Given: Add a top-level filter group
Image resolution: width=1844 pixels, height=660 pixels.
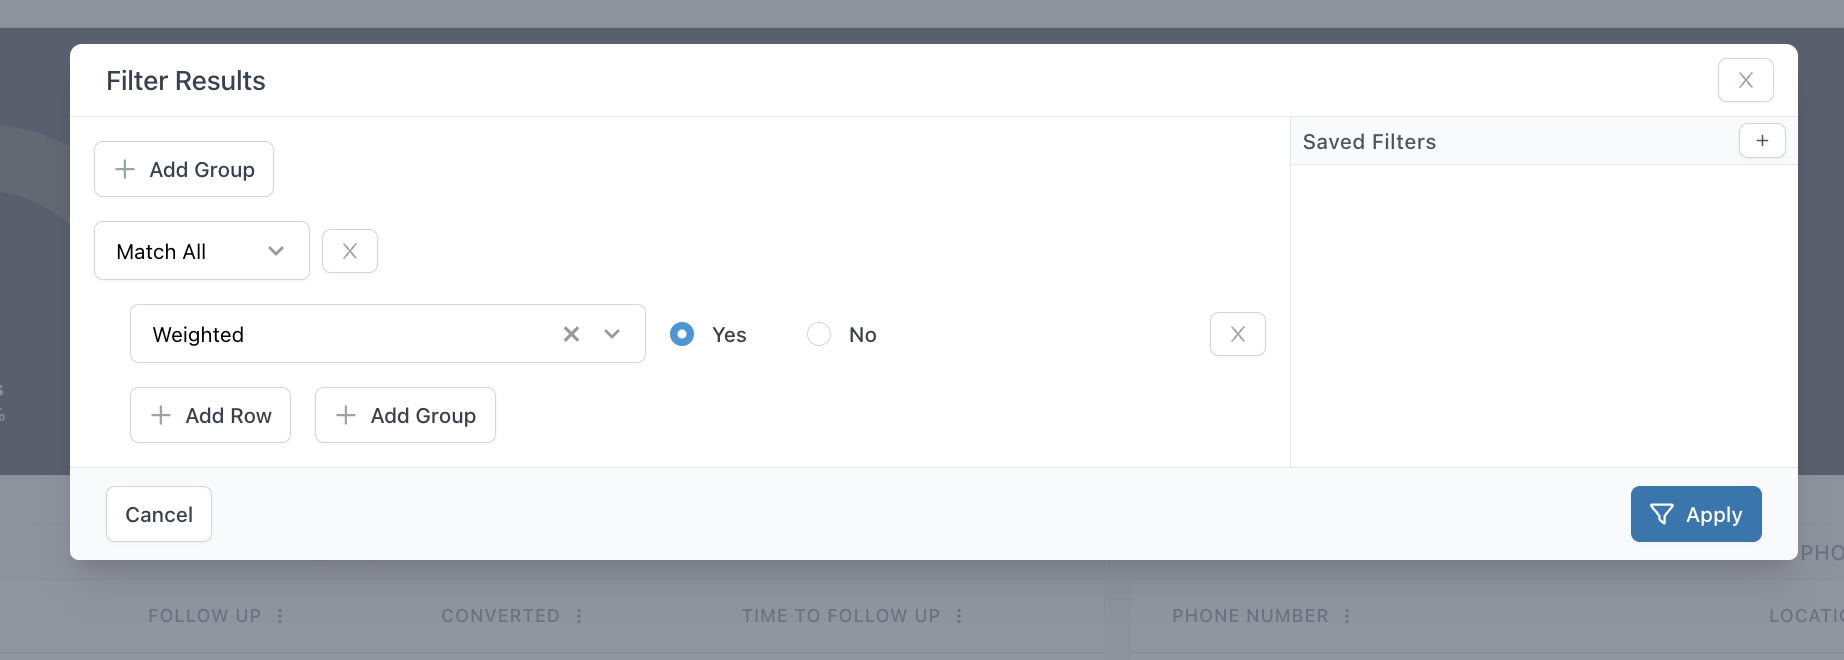Looking at the screenshot, I should pos(184,169).
